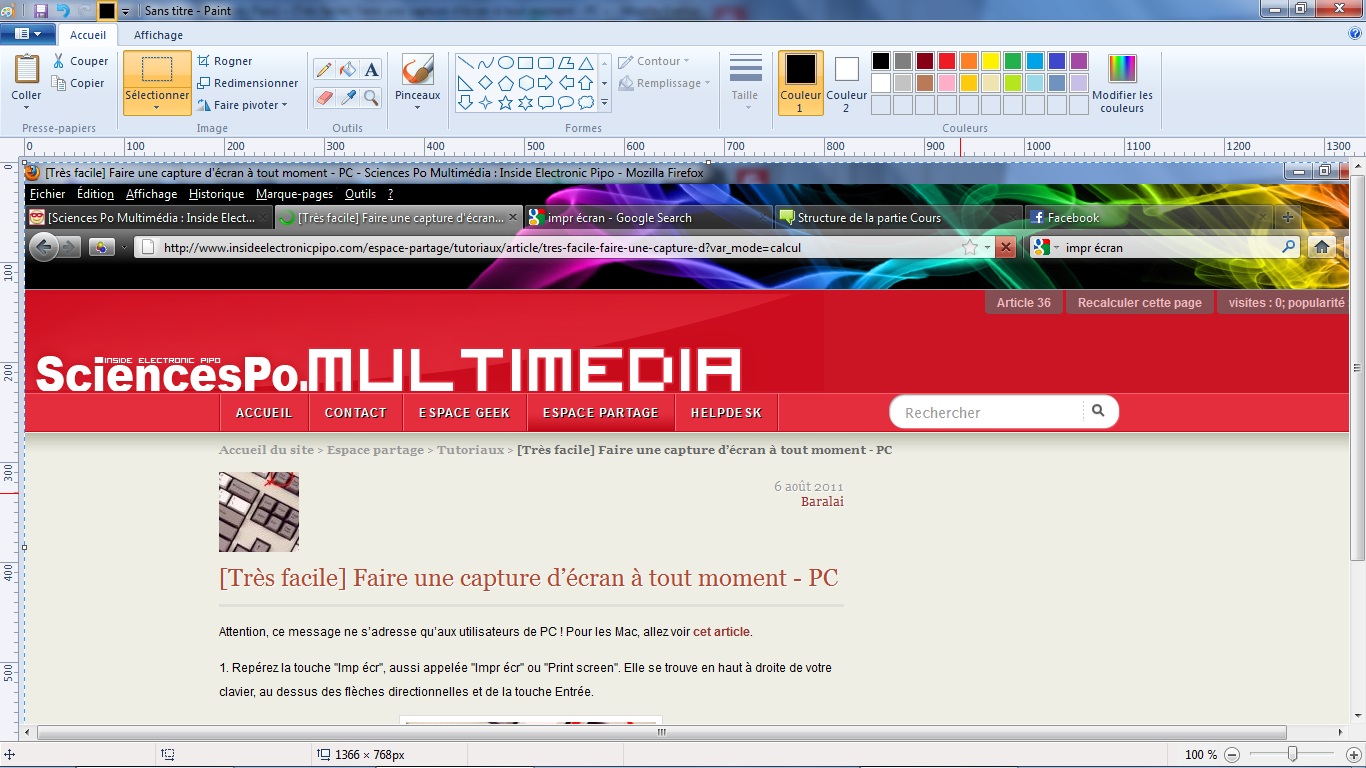Viewport: 1366px width, 768px height.
Task: Pick the Fill with color bucket tool
Action: 347,70
